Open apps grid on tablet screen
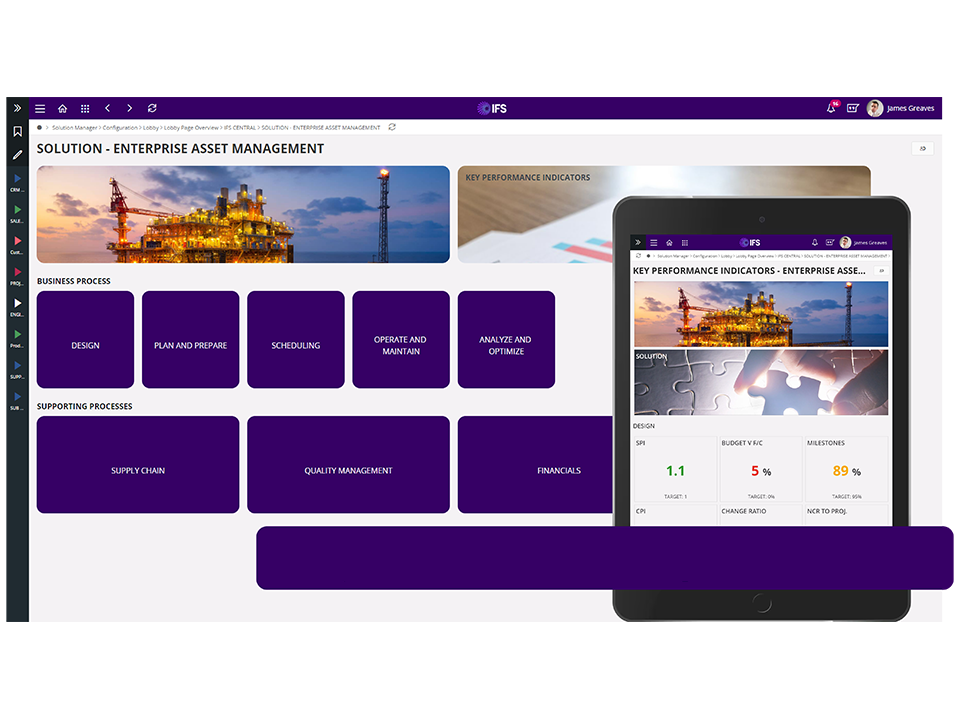The image size is (960, 720). click(684, 242)
